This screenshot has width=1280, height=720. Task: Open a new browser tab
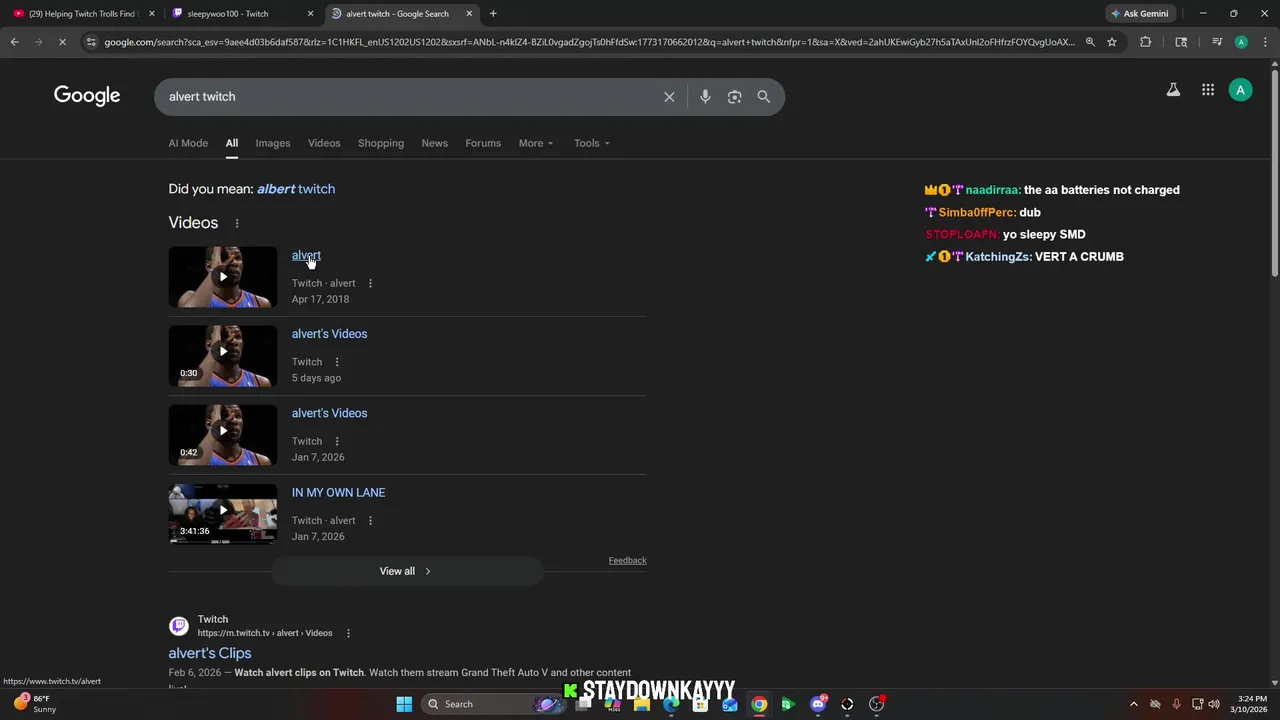[493, 14]
